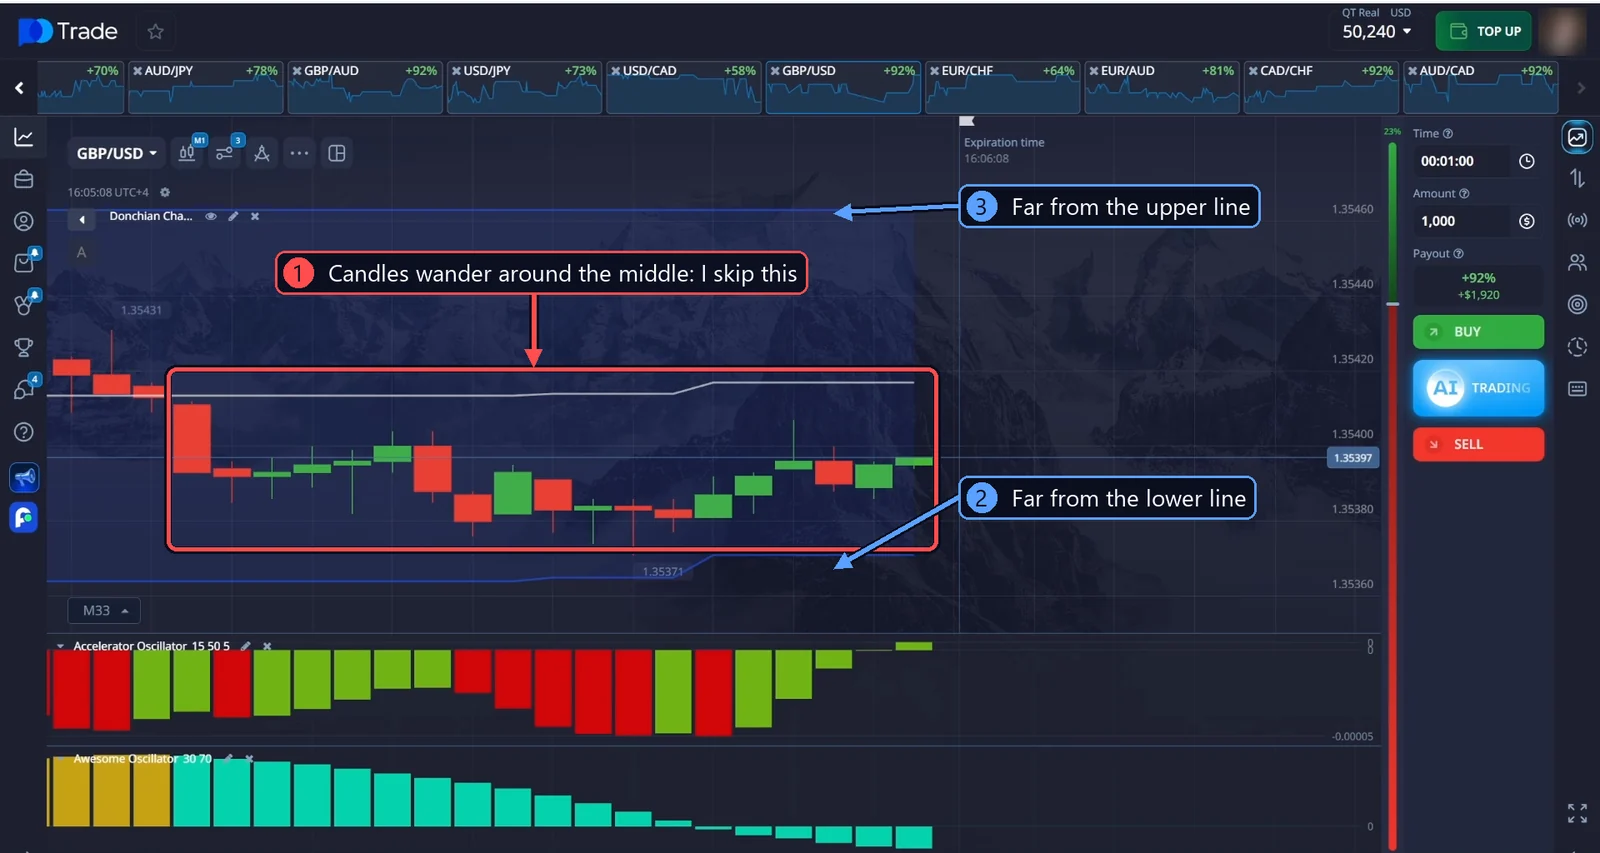The height and width of the screenshot is (853, 1600).
Task: Switch to the EUR/CHF asset tab
Action: pyautogui.click(x=1003, y=87)
